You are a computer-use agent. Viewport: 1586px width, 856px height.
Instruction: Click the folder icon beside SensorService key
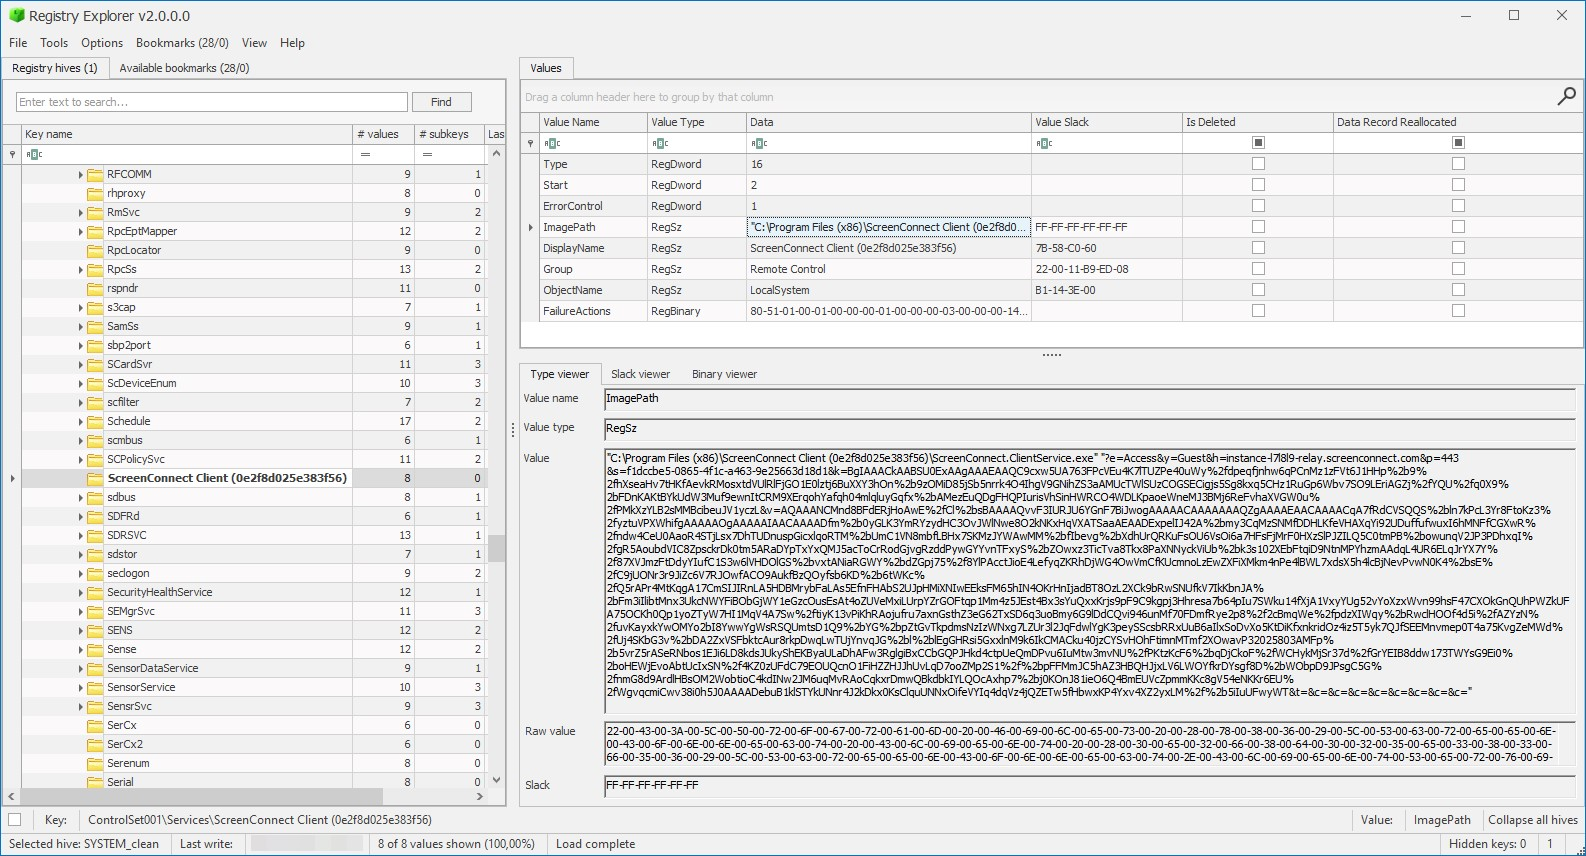click(95, 687)
